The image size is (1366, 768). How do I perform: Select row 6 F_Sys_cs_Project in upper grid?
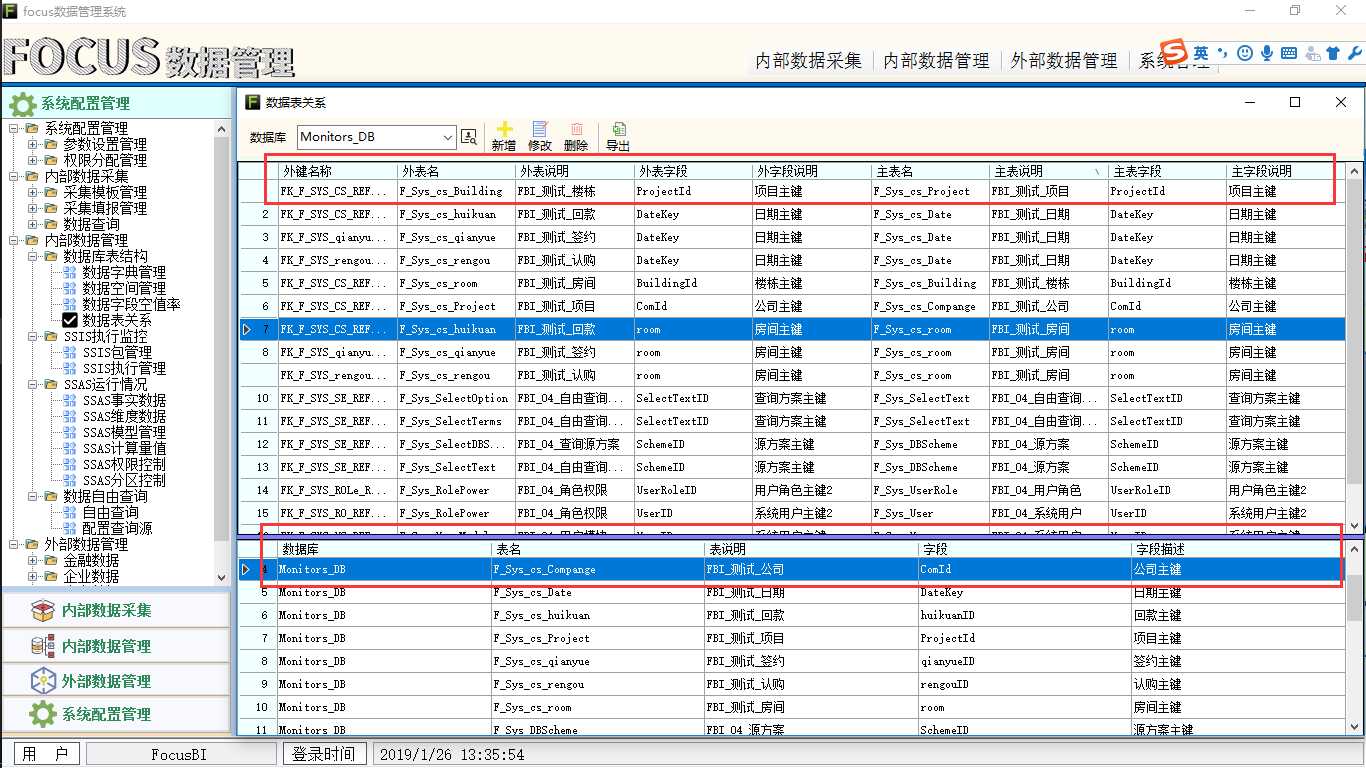click(x=792, y=306)
